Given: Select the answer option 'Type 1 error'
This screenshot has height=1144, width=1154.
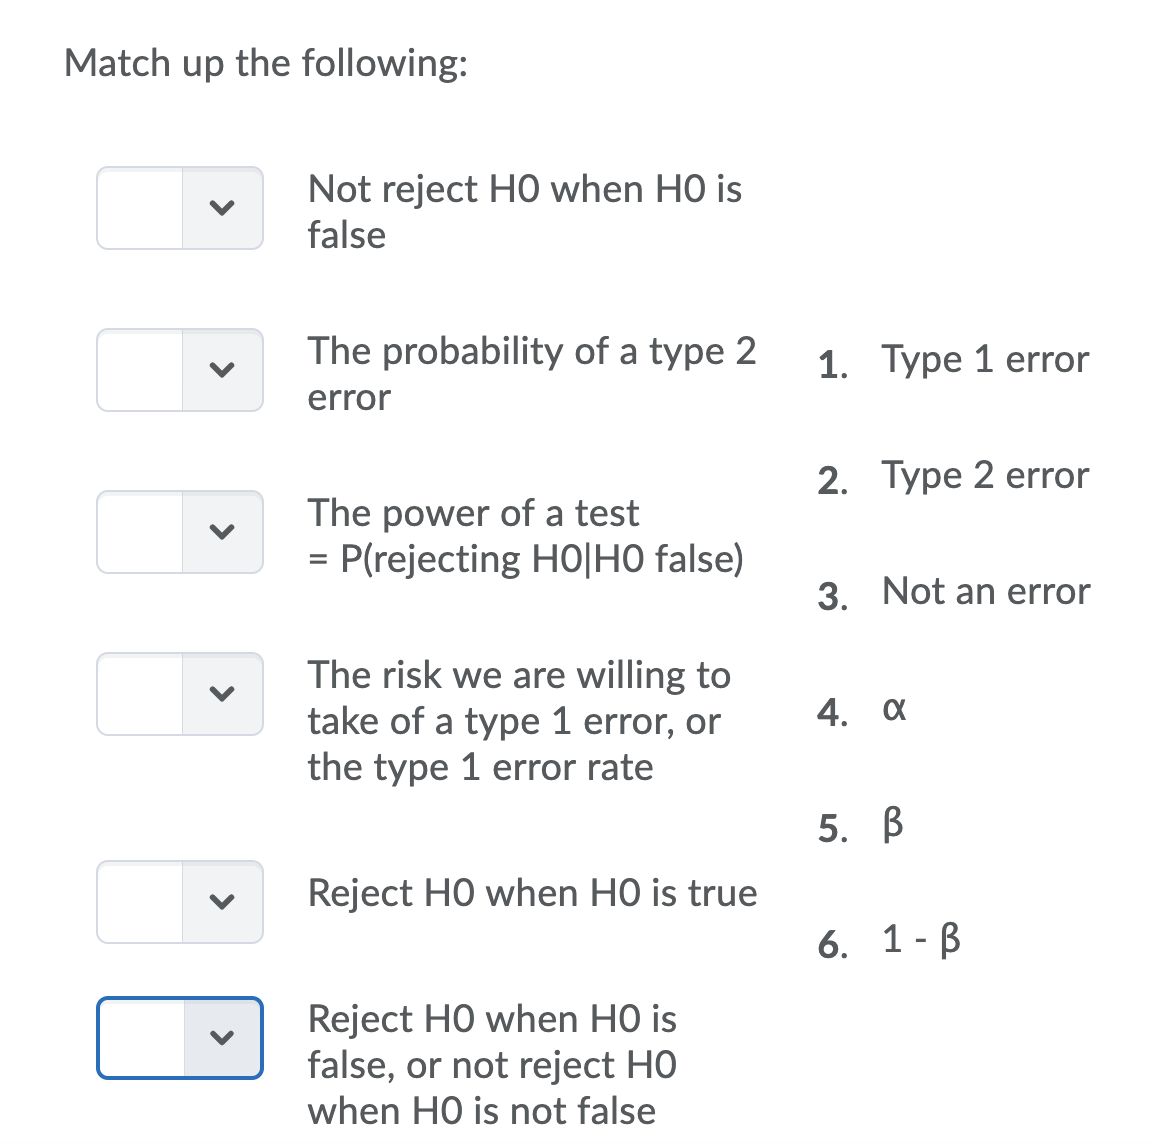Looking at the screenshot, I should (985, 359).
